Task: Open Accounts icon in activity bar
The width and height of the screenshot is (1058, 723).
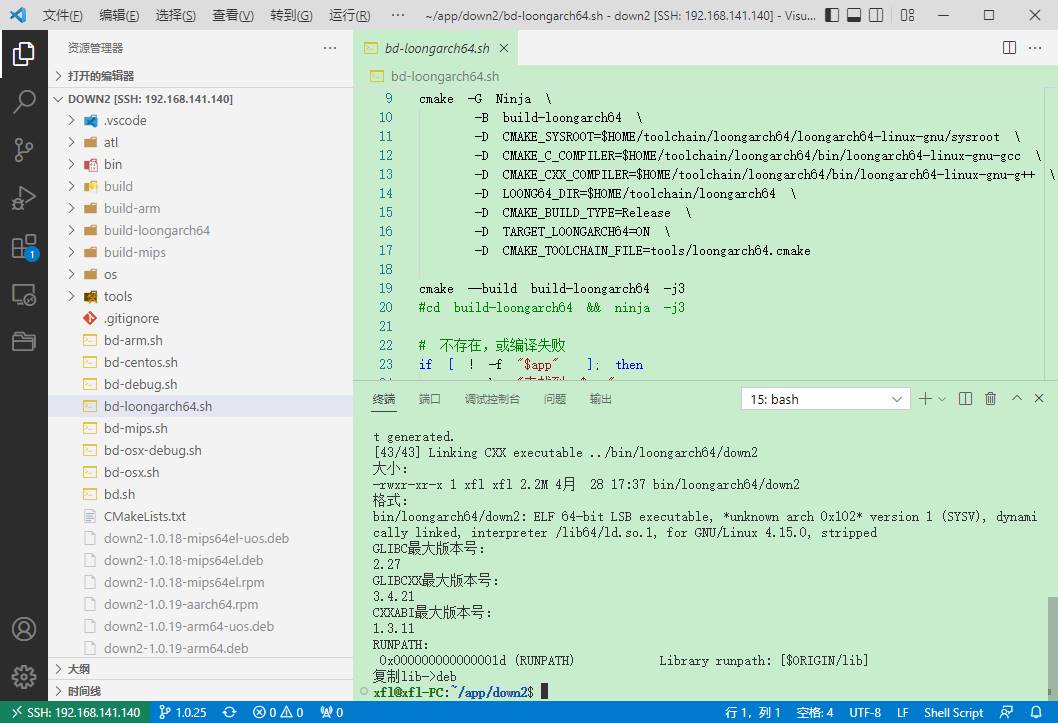Action: click(24, 629)
